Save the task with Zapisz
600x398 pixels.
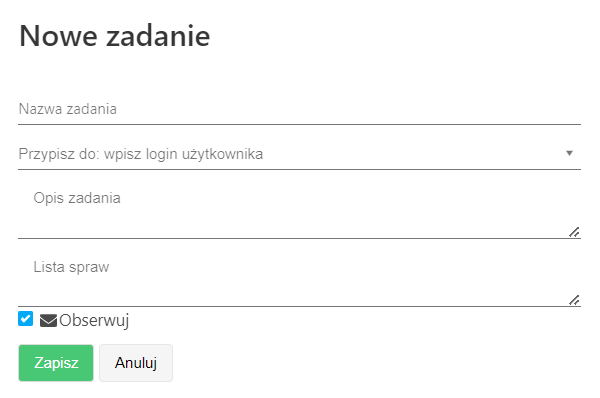click(x=56, y=363)
